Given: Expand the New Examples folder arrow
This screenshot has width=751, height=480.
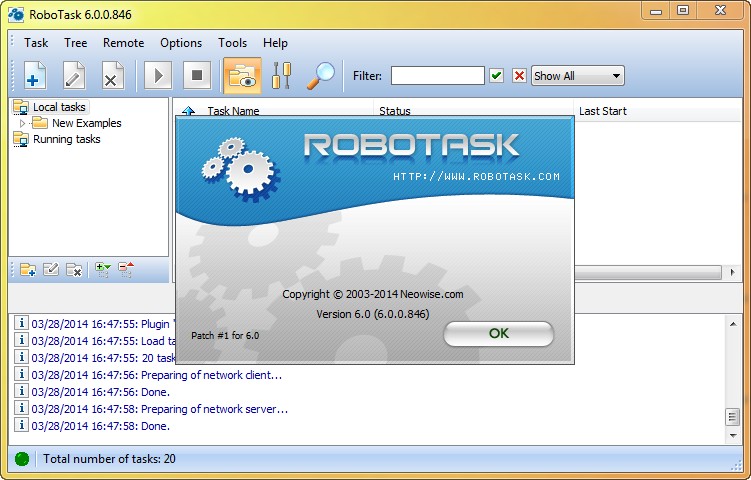Looking at the screenshot, I should [x=22, y=123].
